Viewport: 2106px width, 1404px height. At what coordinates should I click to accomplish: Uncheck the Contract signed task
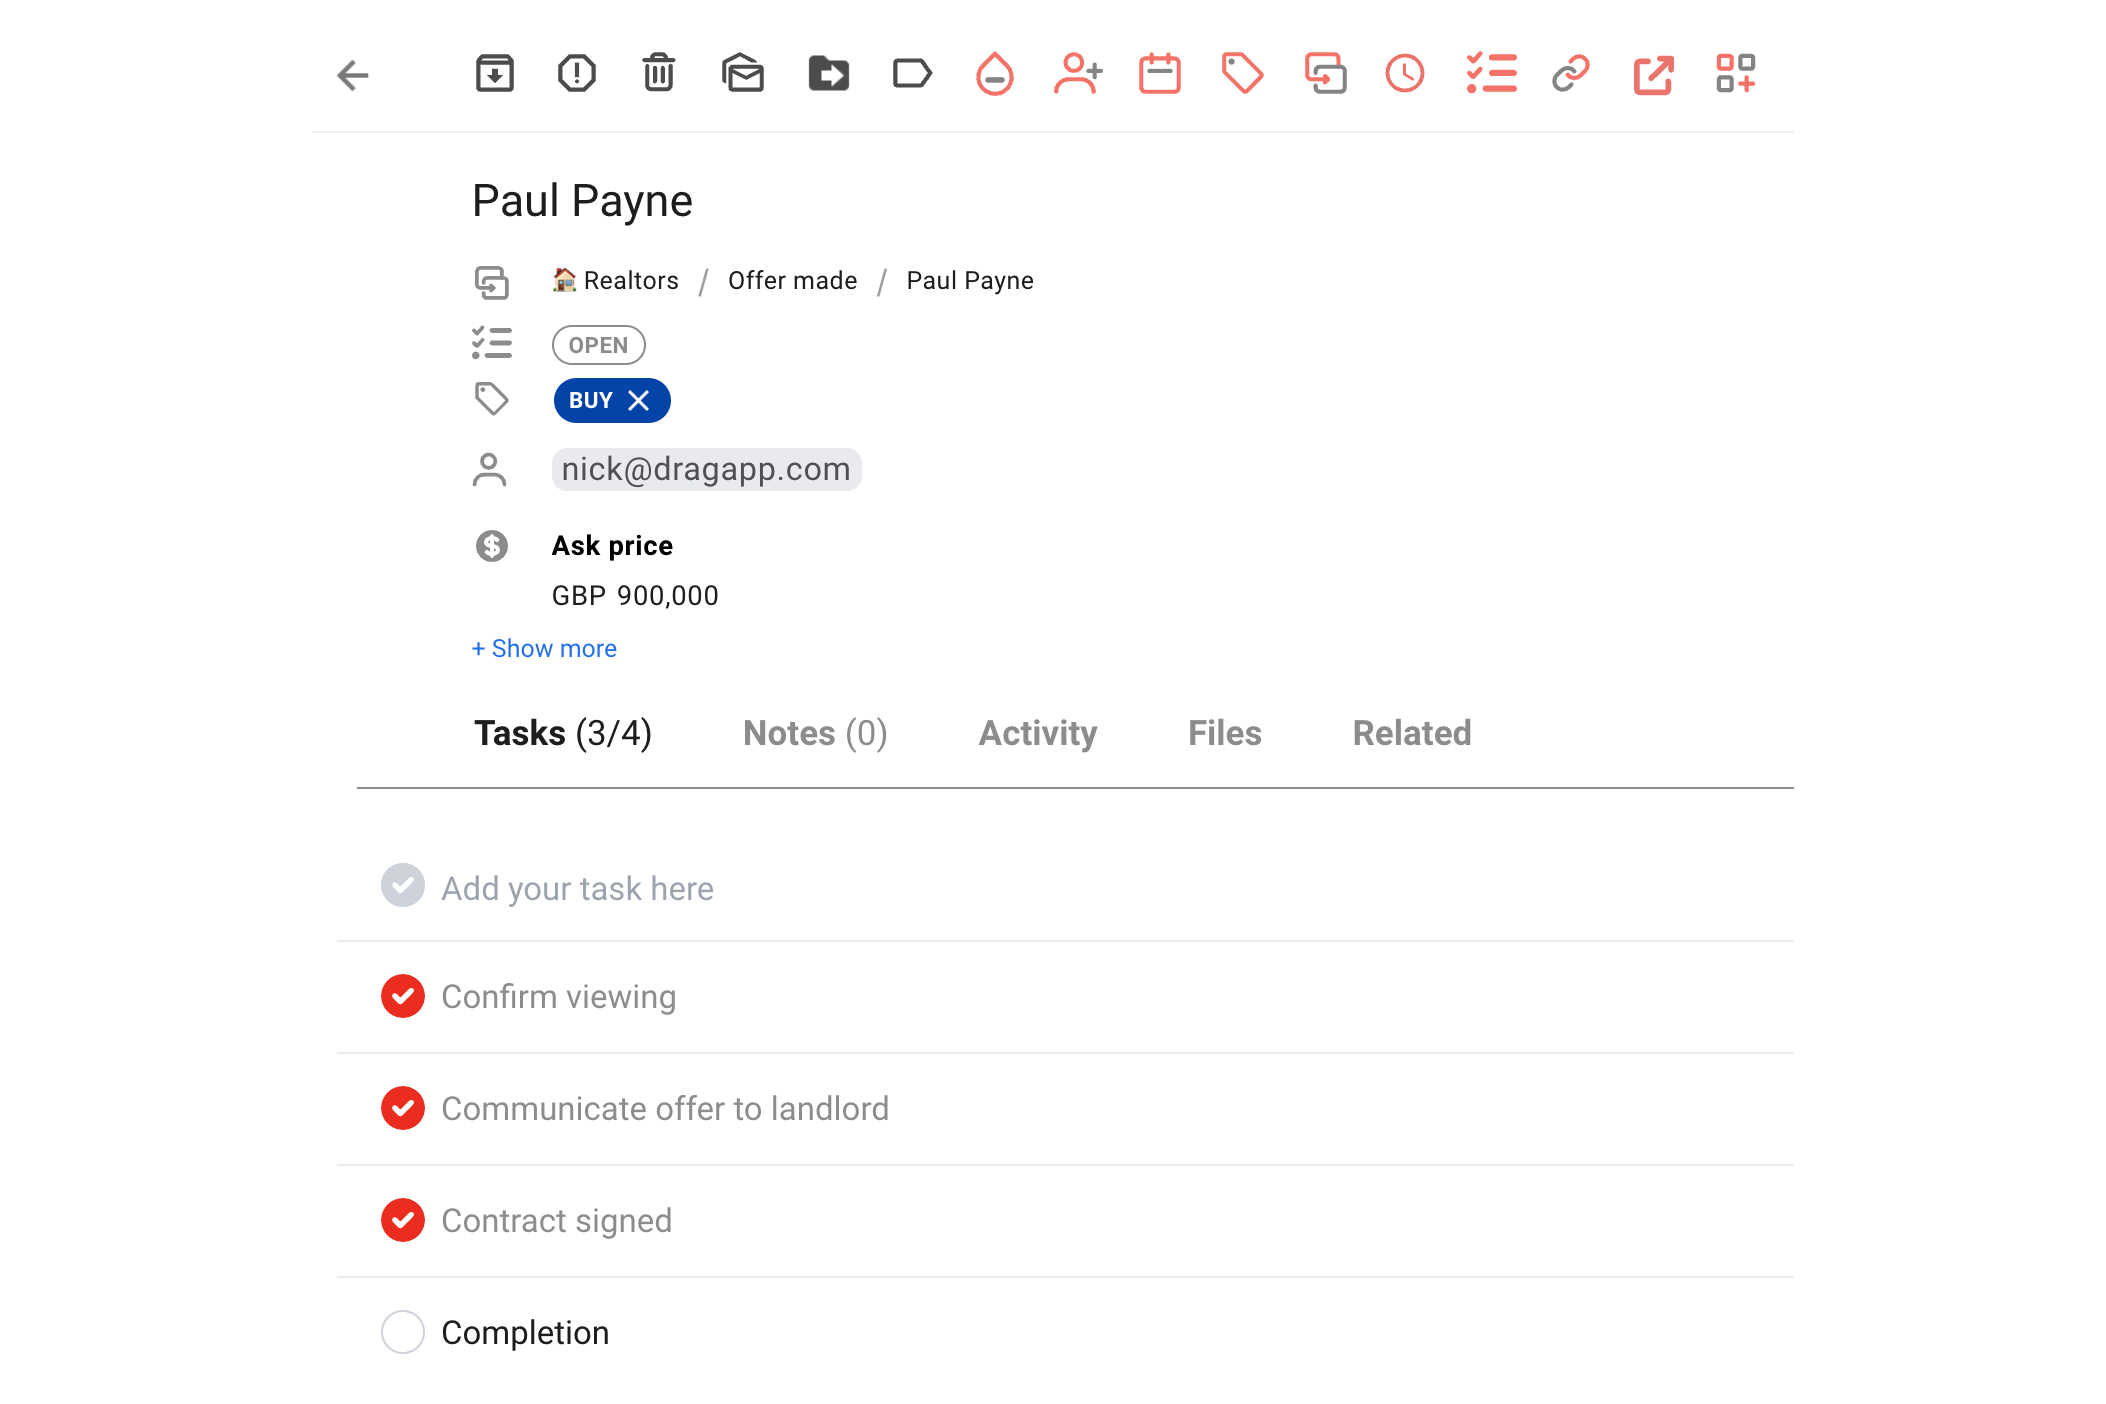(x=403, y=1220)
